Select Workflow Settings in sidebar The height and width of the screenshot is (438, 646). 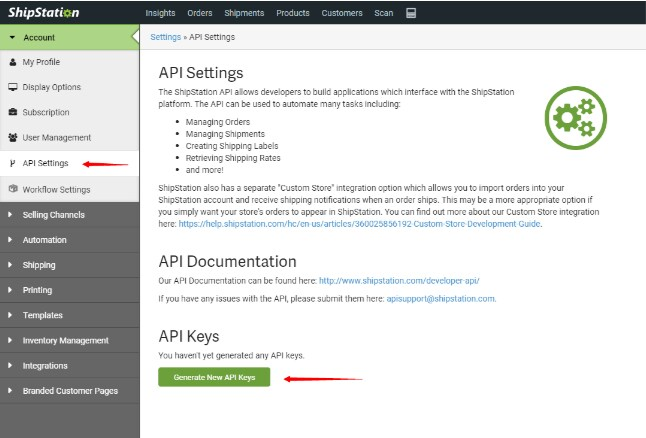[70, 190]
